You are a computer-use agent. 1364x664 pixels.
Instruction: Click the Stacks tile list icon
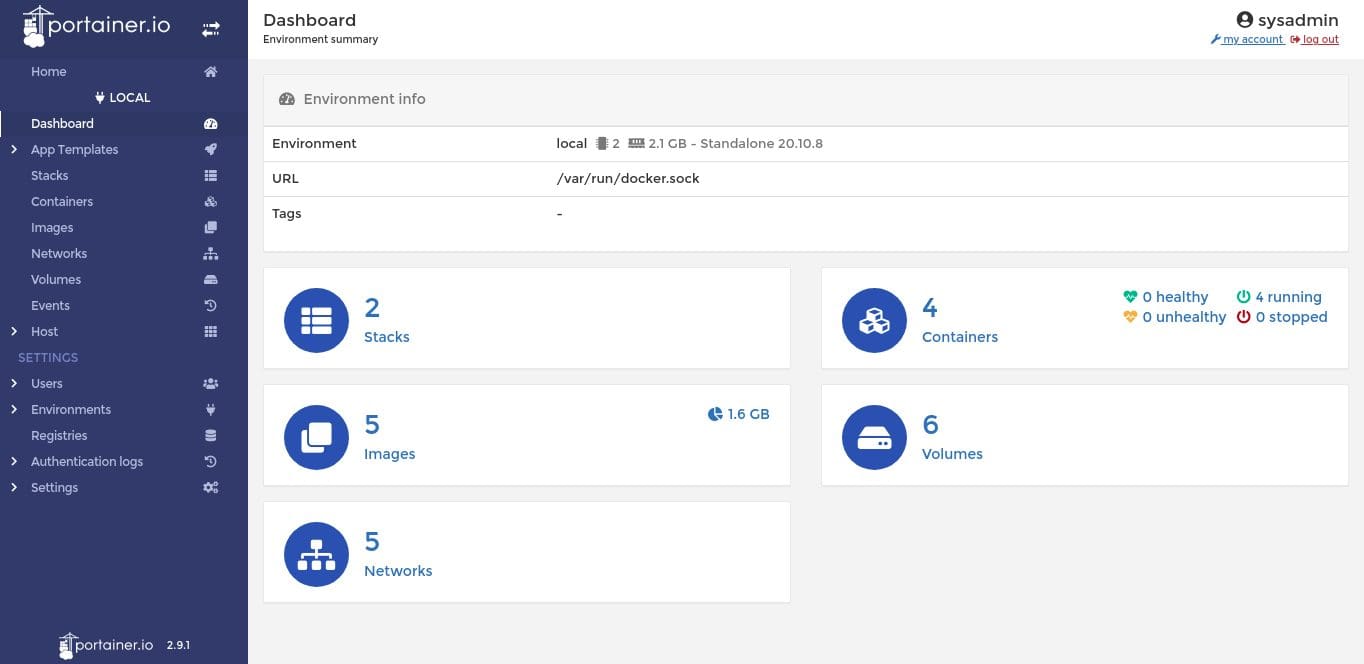[x=316, y=320]
